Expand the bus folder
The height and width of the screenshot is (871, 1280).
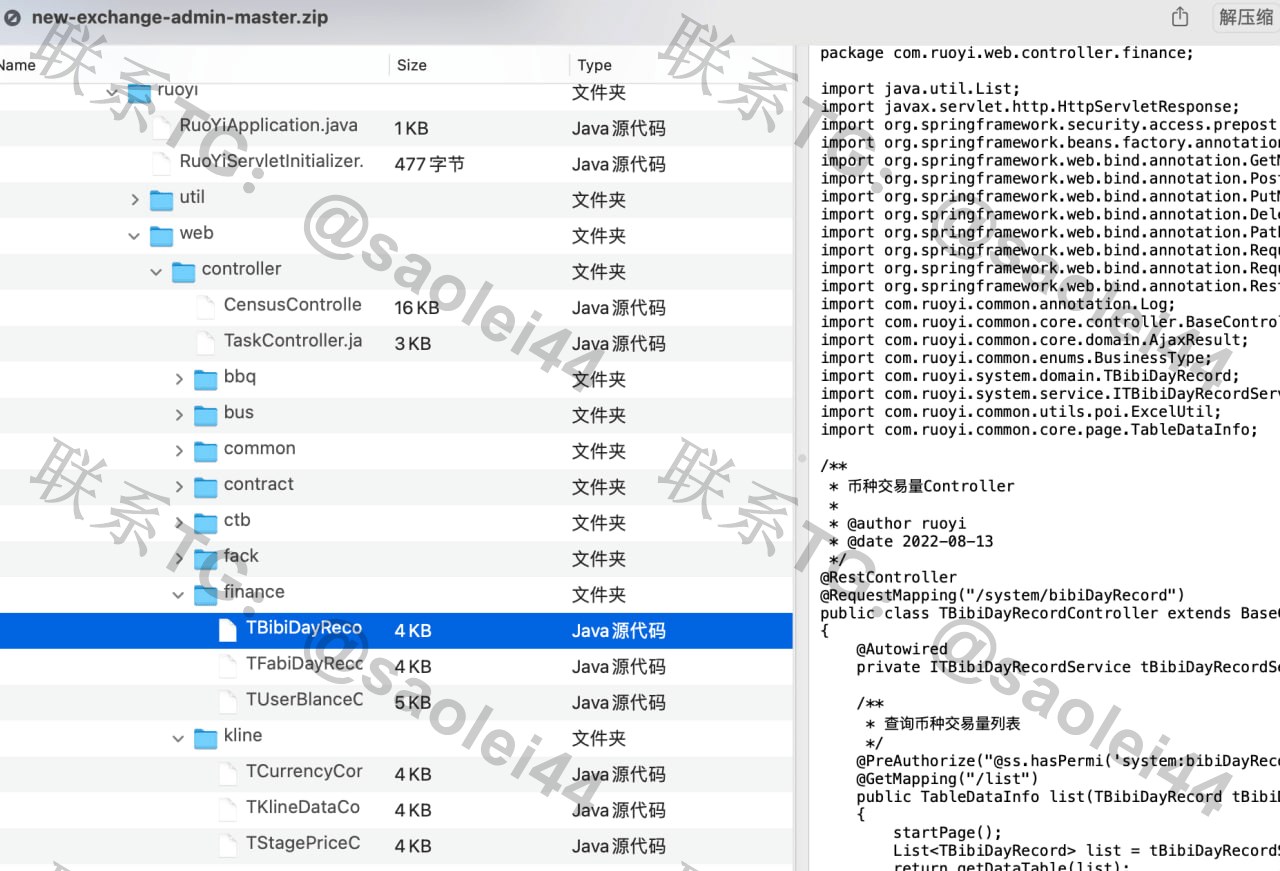click(x=179, y=415)
